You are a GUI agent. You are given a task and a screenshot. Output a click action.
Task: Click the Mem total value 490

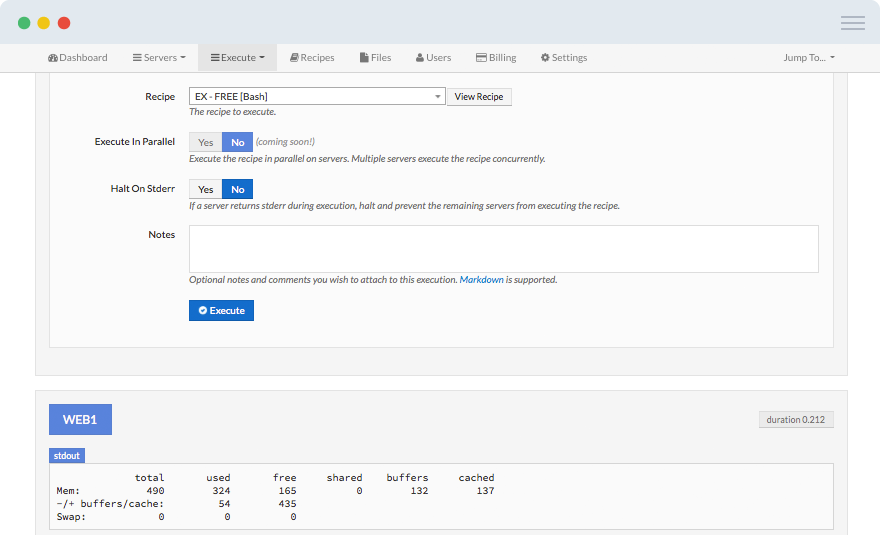tap(155, 491)
